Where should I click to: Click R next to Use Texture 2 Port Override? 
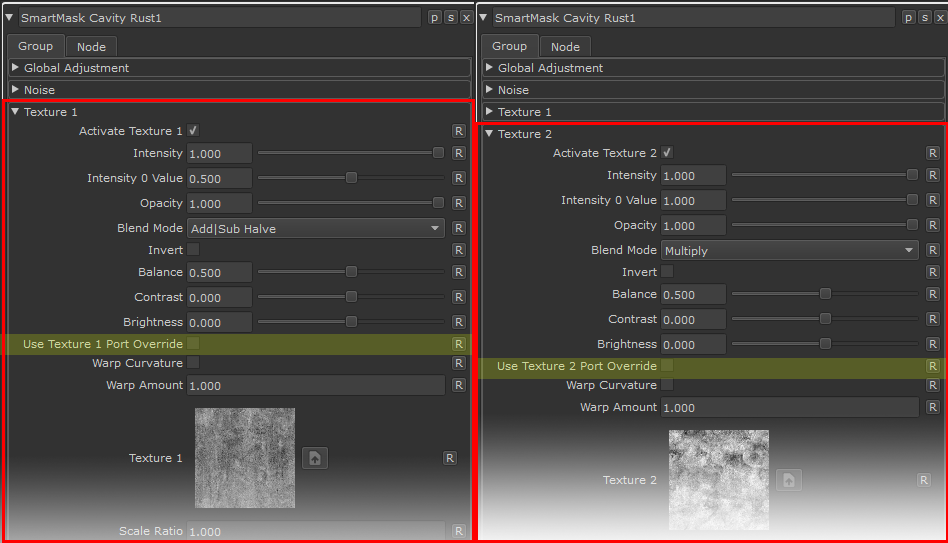tap(932, 366)
